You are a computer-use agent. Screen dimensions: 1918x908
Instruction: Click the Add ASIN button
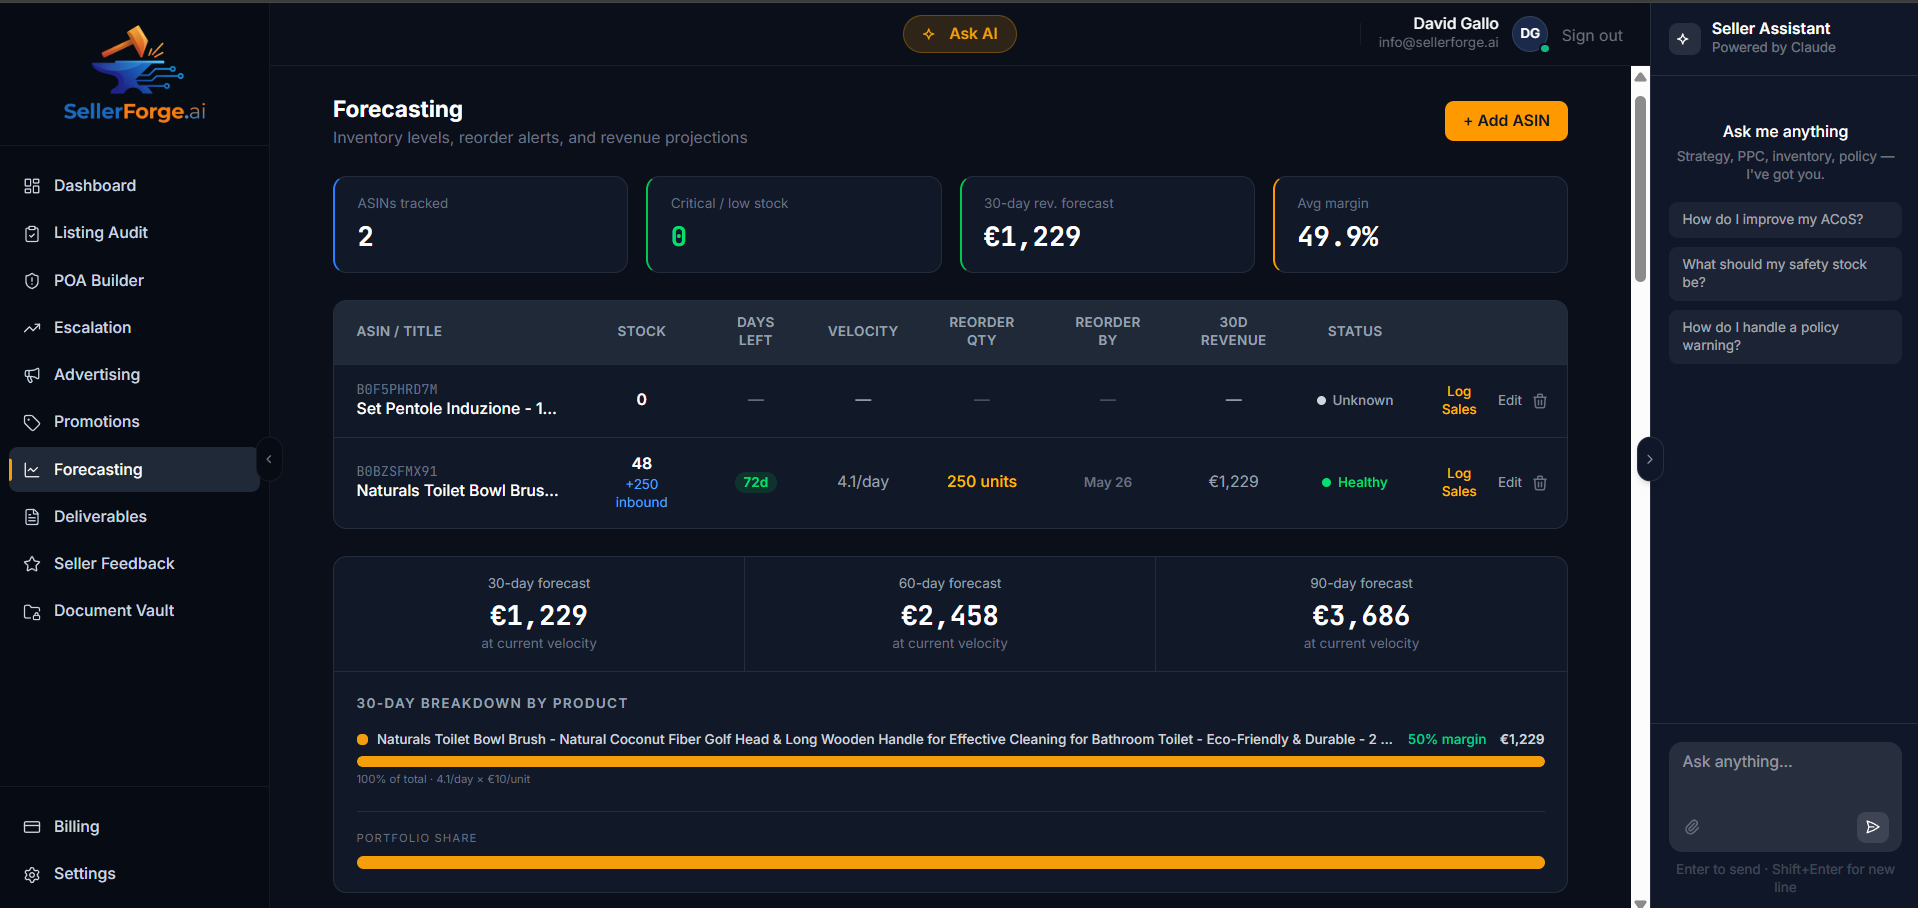(1505, 120)
